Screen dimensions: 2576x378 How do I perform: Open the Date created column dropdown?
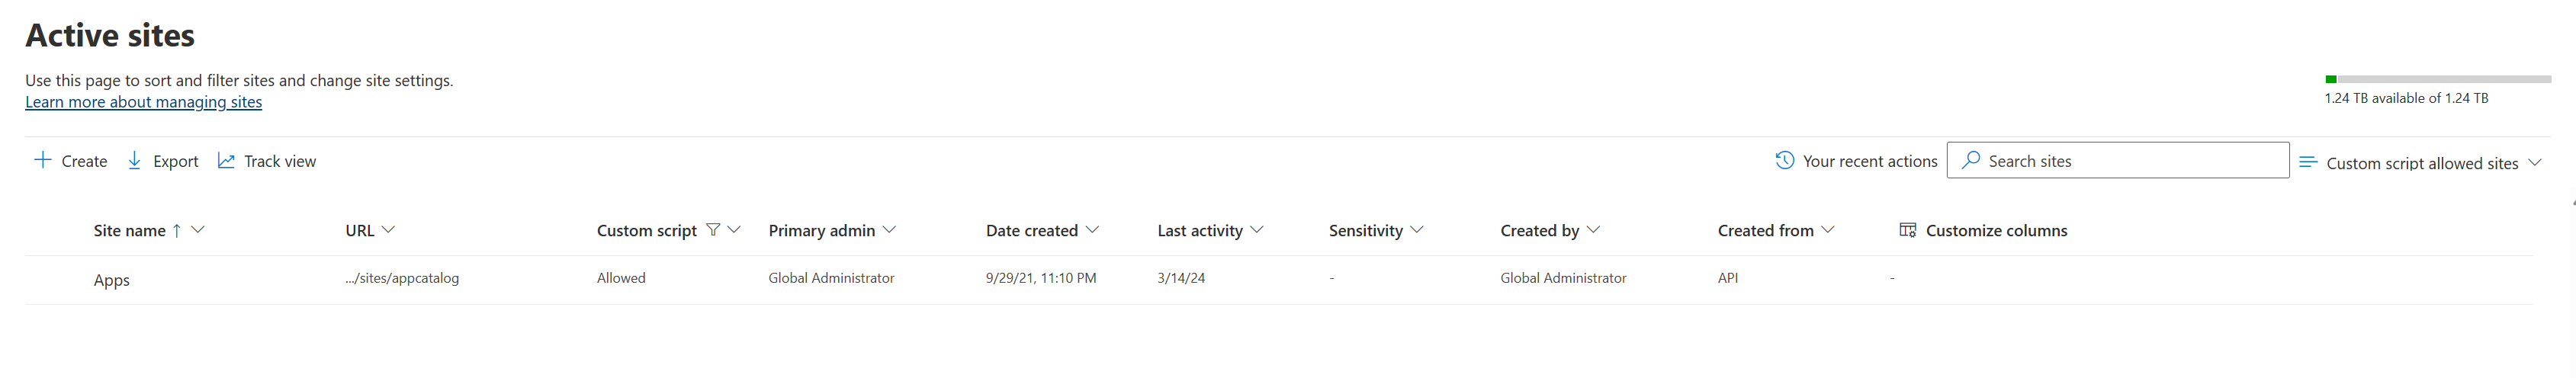1092,230
